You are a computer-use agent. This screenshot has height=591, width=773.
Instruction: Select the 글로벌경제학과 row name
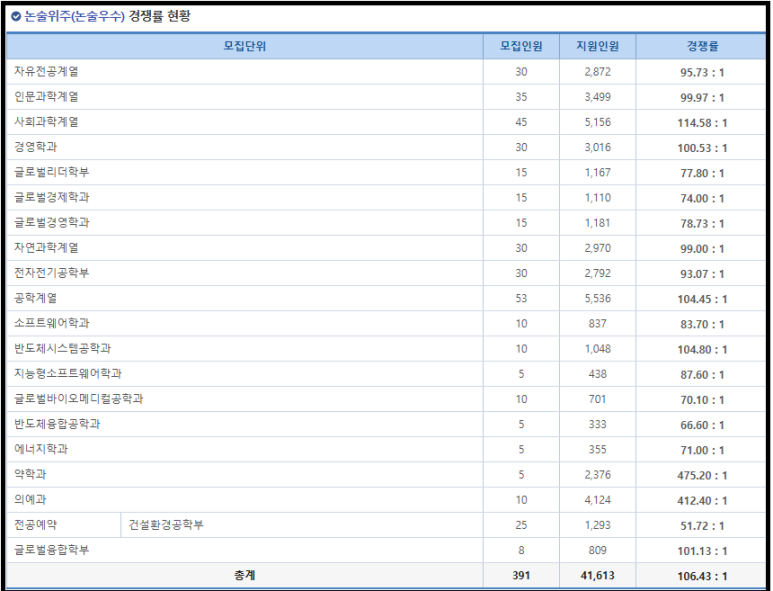(x=51, y=197)
